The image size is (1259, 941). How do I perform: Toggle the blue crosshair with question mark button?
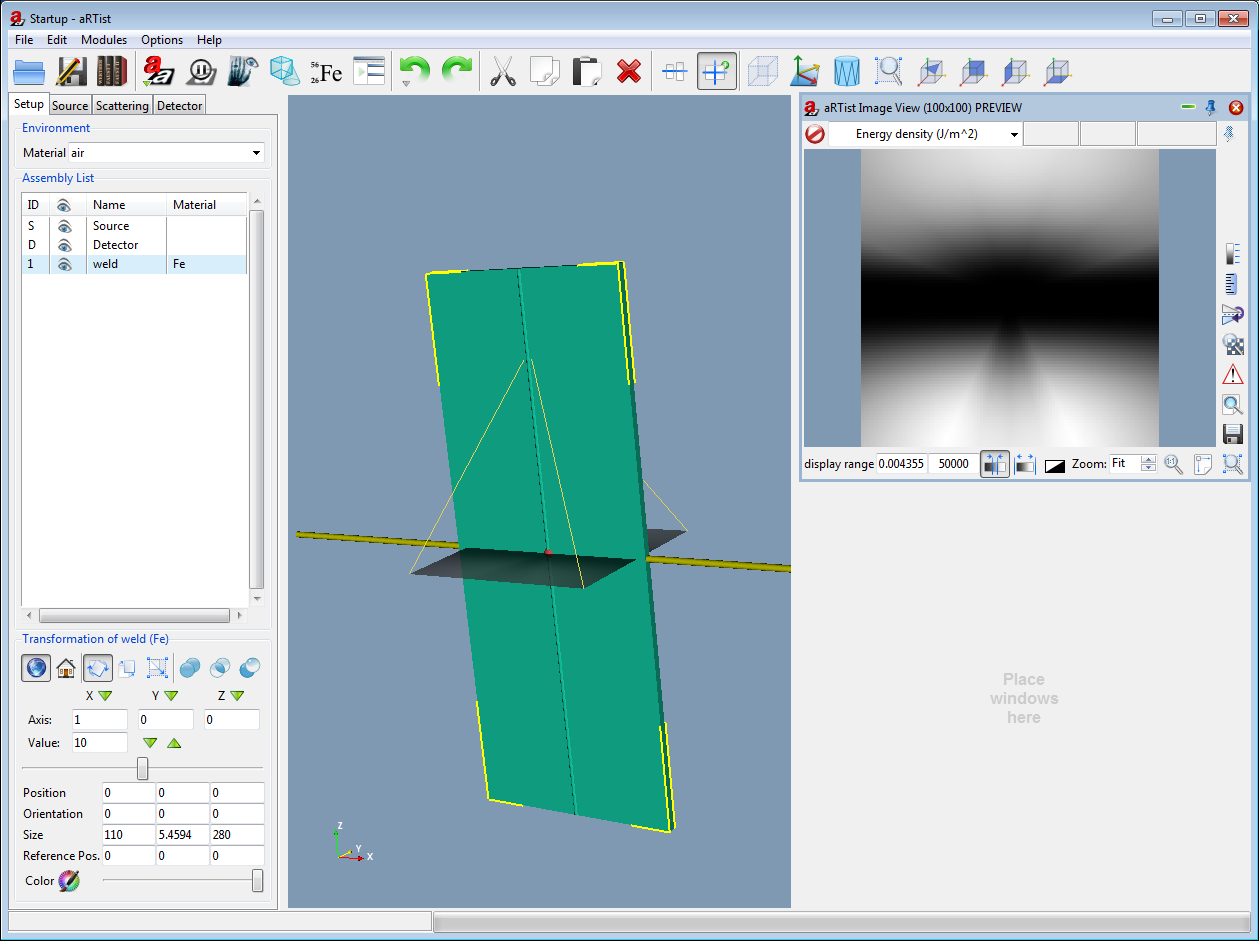(717, 71)
